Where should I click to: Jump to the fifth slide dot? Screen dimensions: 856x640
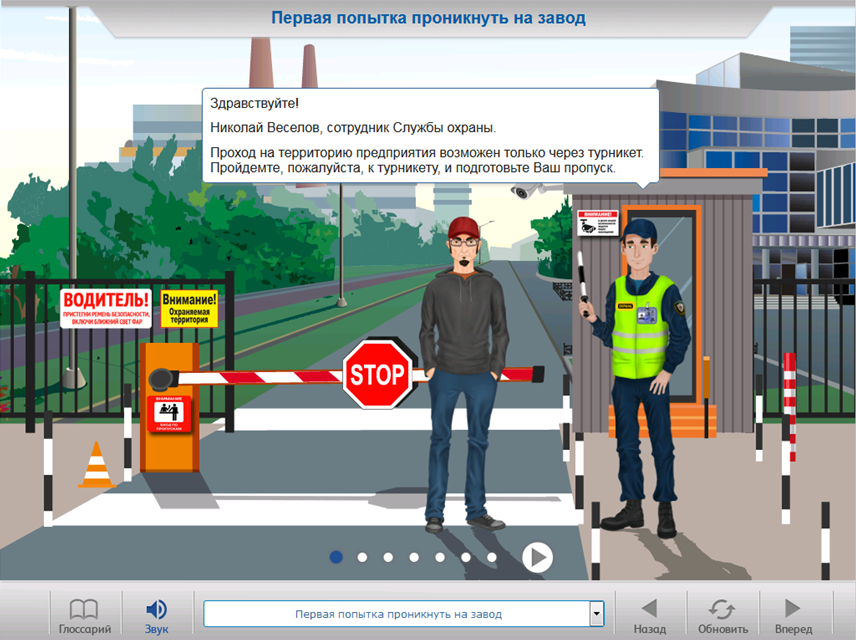440,558
